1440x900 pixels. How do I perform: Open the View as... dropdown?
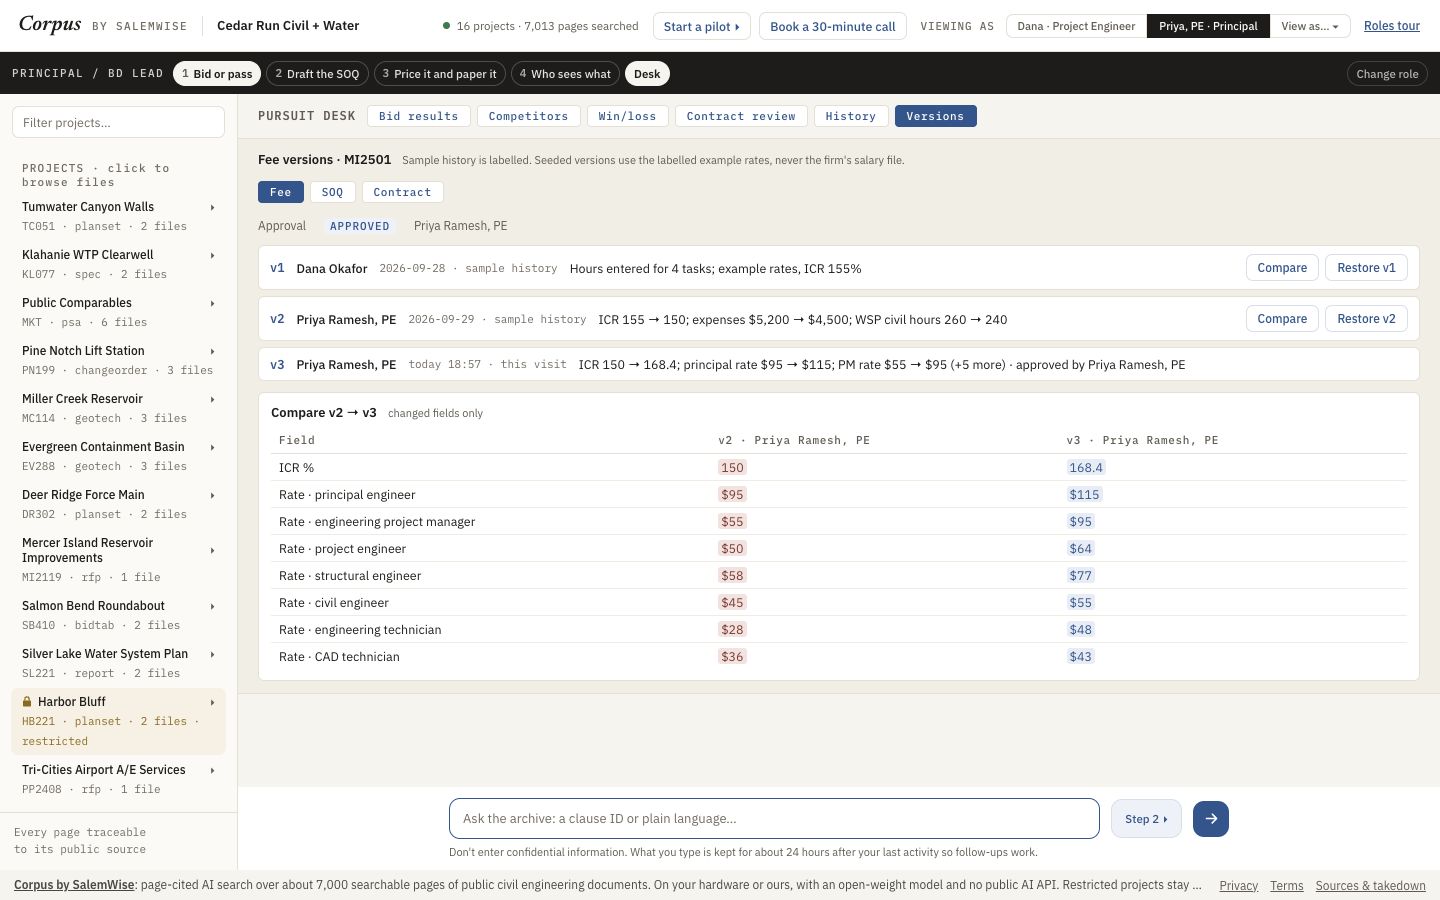pos(1310,26)
